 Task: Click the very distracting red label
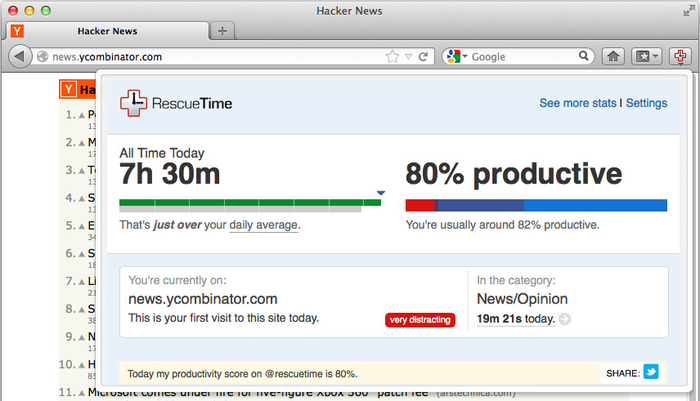coord(419,320)
